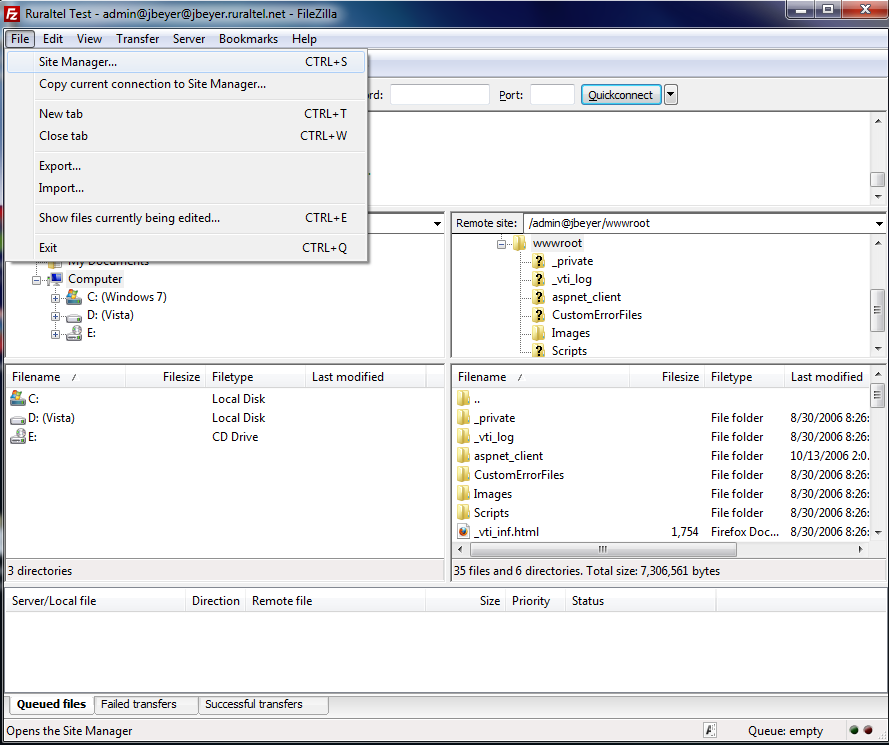
Task: Sort local list by Filetype column header
Action: tap(256, 377)
